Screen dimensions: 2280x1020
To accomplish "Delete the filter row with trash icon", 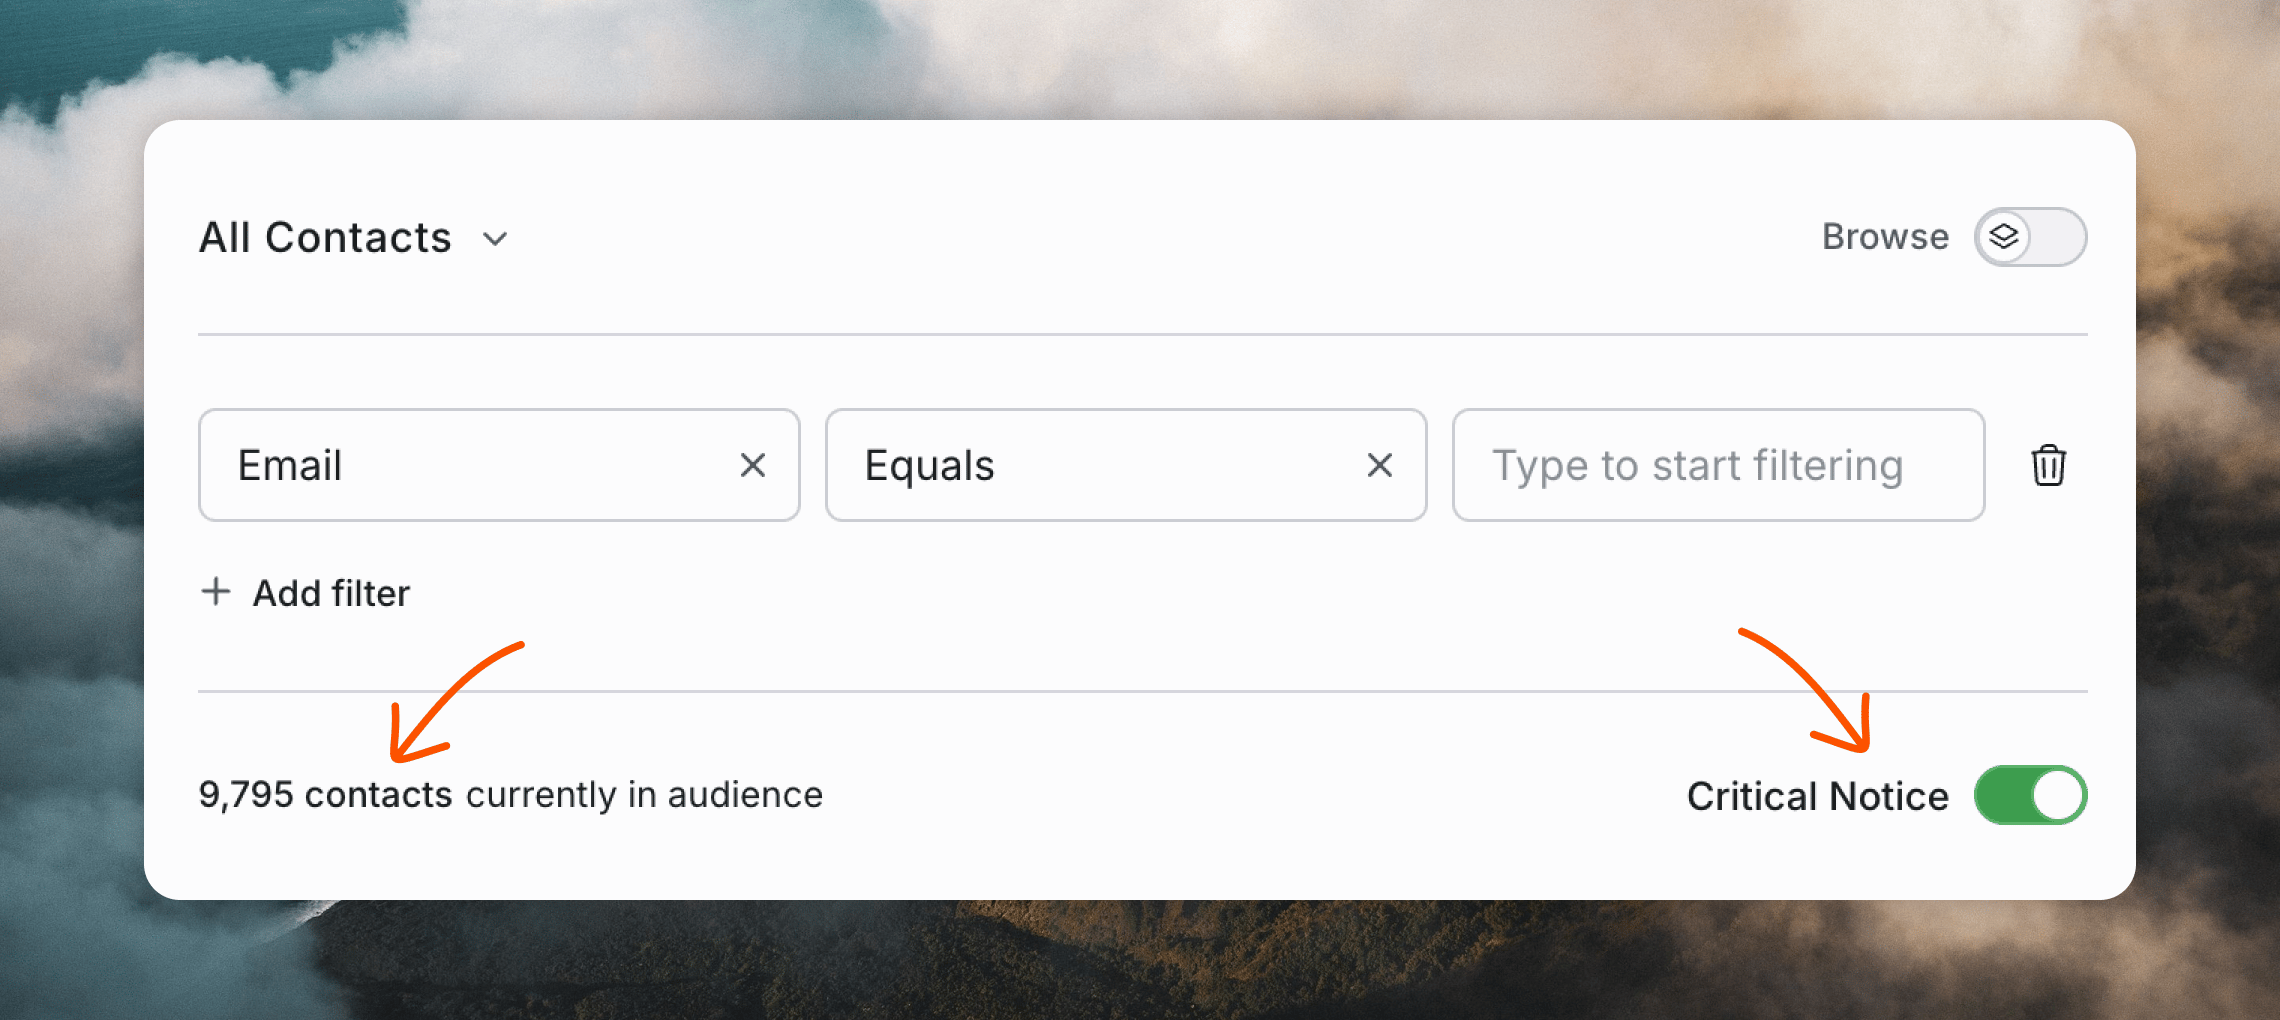I will click(2048, 465).
